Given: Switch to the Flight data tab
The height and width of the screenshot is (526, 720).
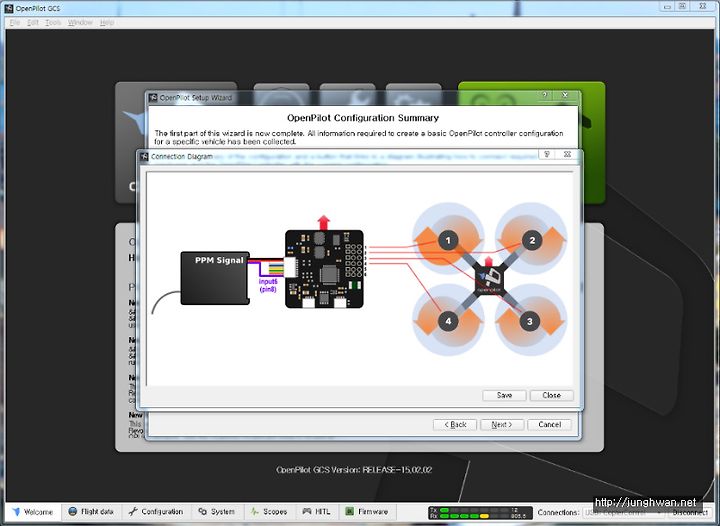Looking at the screenshot, I should point(91,512).
